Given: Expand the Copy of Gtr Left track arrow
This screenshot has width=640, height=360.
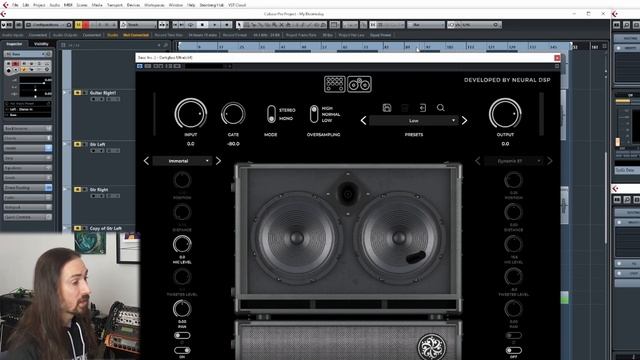Looking at the screenshot, I should coord(64,228).
